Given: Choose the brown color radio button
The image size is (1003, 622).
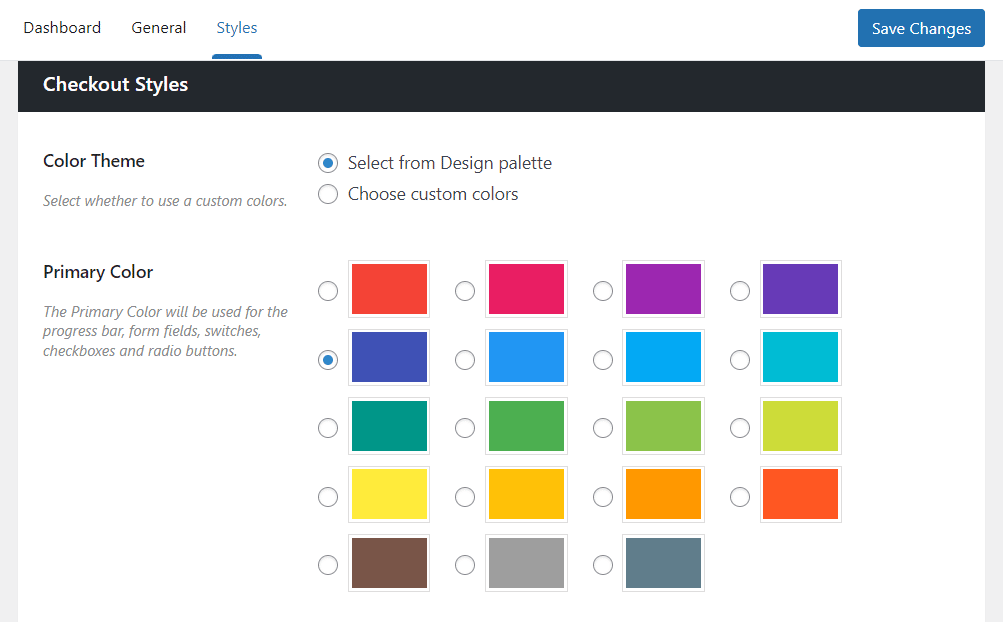Looking at the screenshot, I should pyautogui.click(x=328, y=564).
